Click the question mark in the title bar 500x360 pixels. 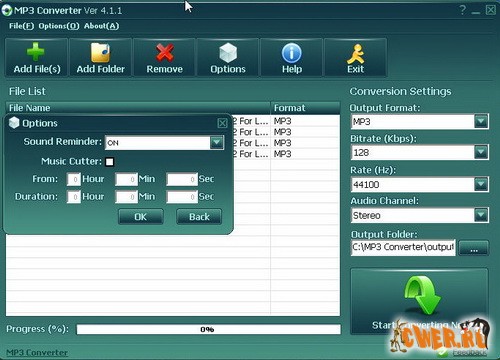[462, 10]
